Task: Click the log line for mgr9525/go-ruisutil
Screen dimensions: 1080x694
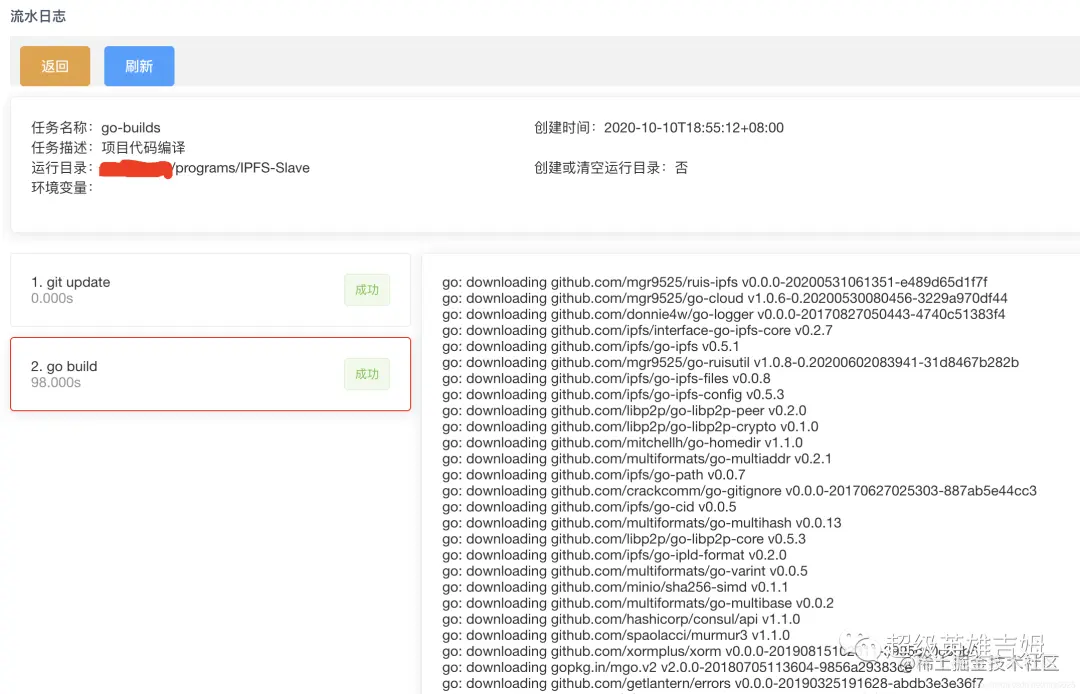Action: (731, 362)
